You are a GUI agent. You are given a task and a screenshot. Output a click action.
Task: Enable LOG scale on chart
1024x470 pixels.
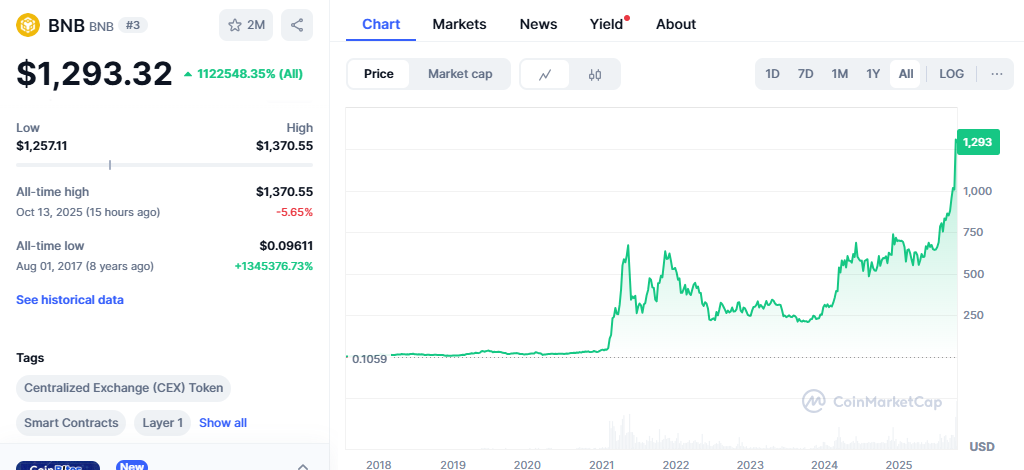tap(951, 74)
